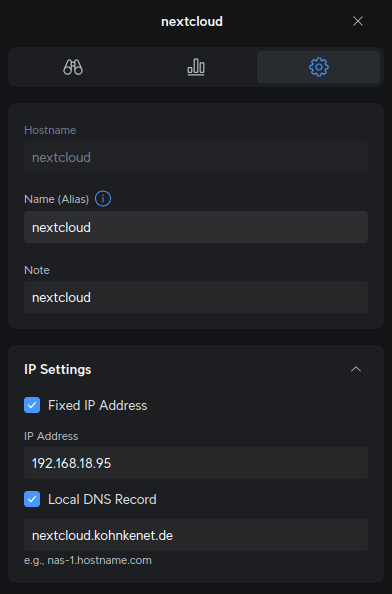Open the binoculars overview tab

click(x=73, y=67)
